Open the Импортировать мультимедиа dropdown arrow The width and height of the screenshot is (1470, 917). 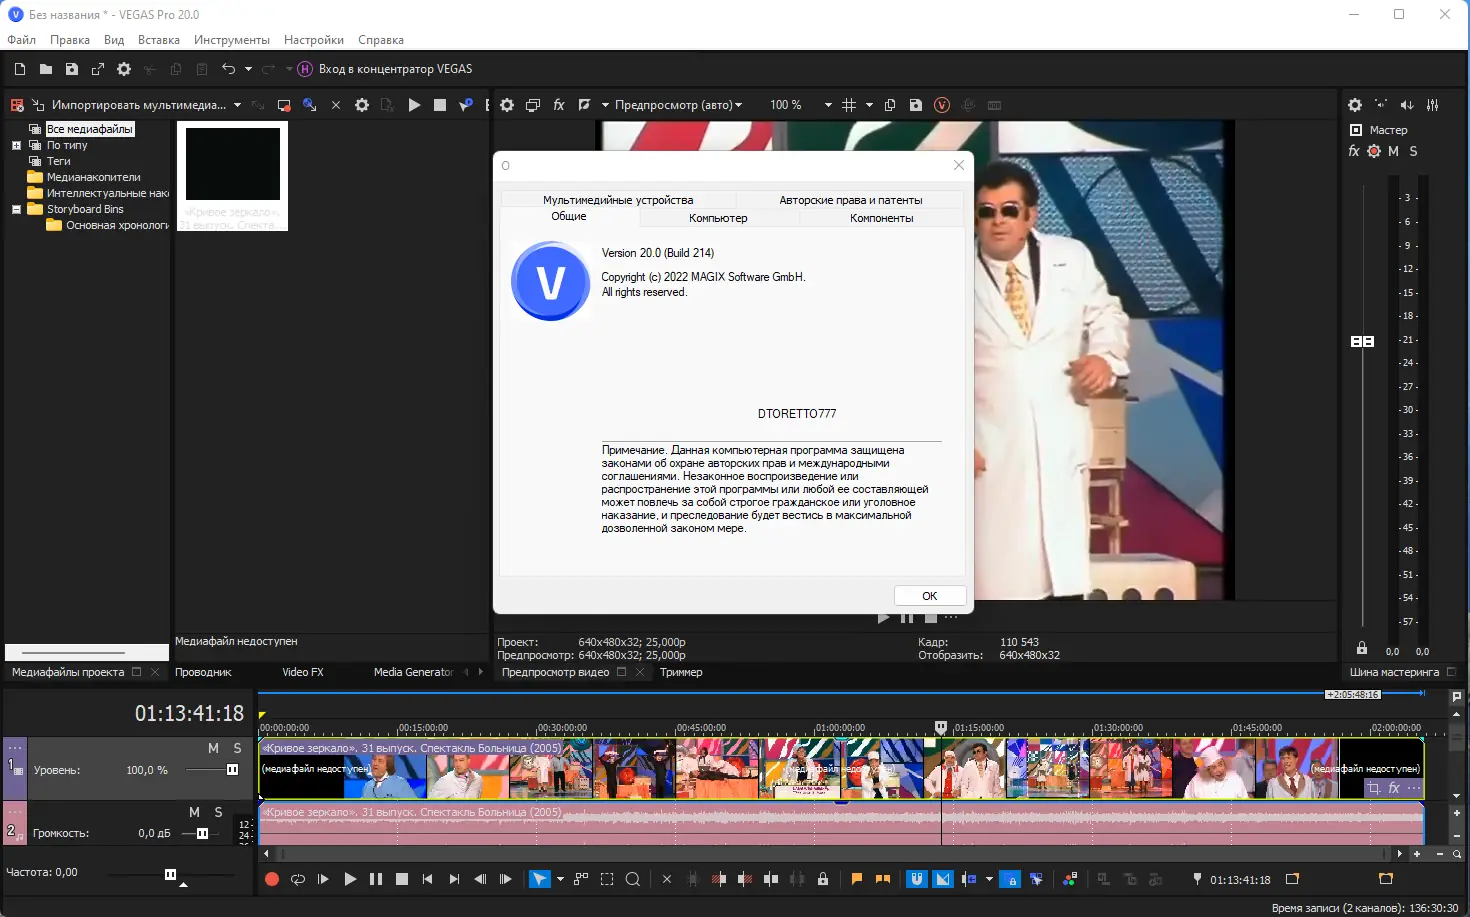pos(238,104)
